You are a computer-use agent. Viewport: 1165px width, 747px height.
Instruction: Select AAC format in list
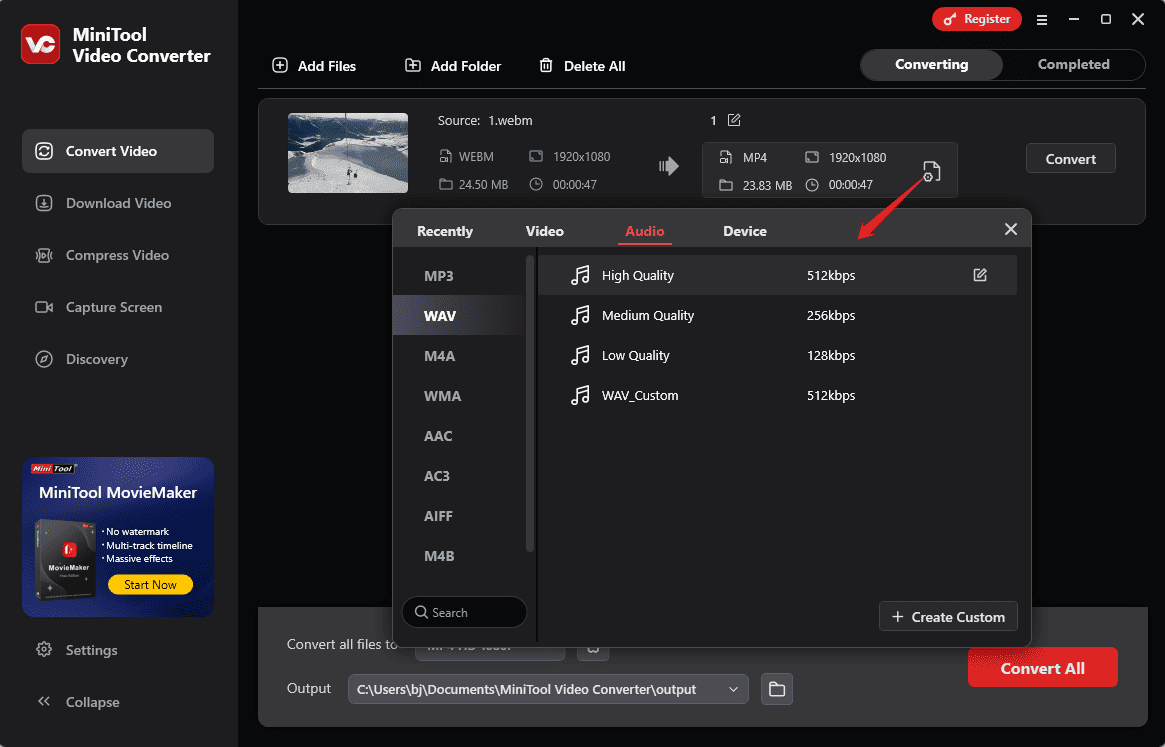click(x=458, y=436)
